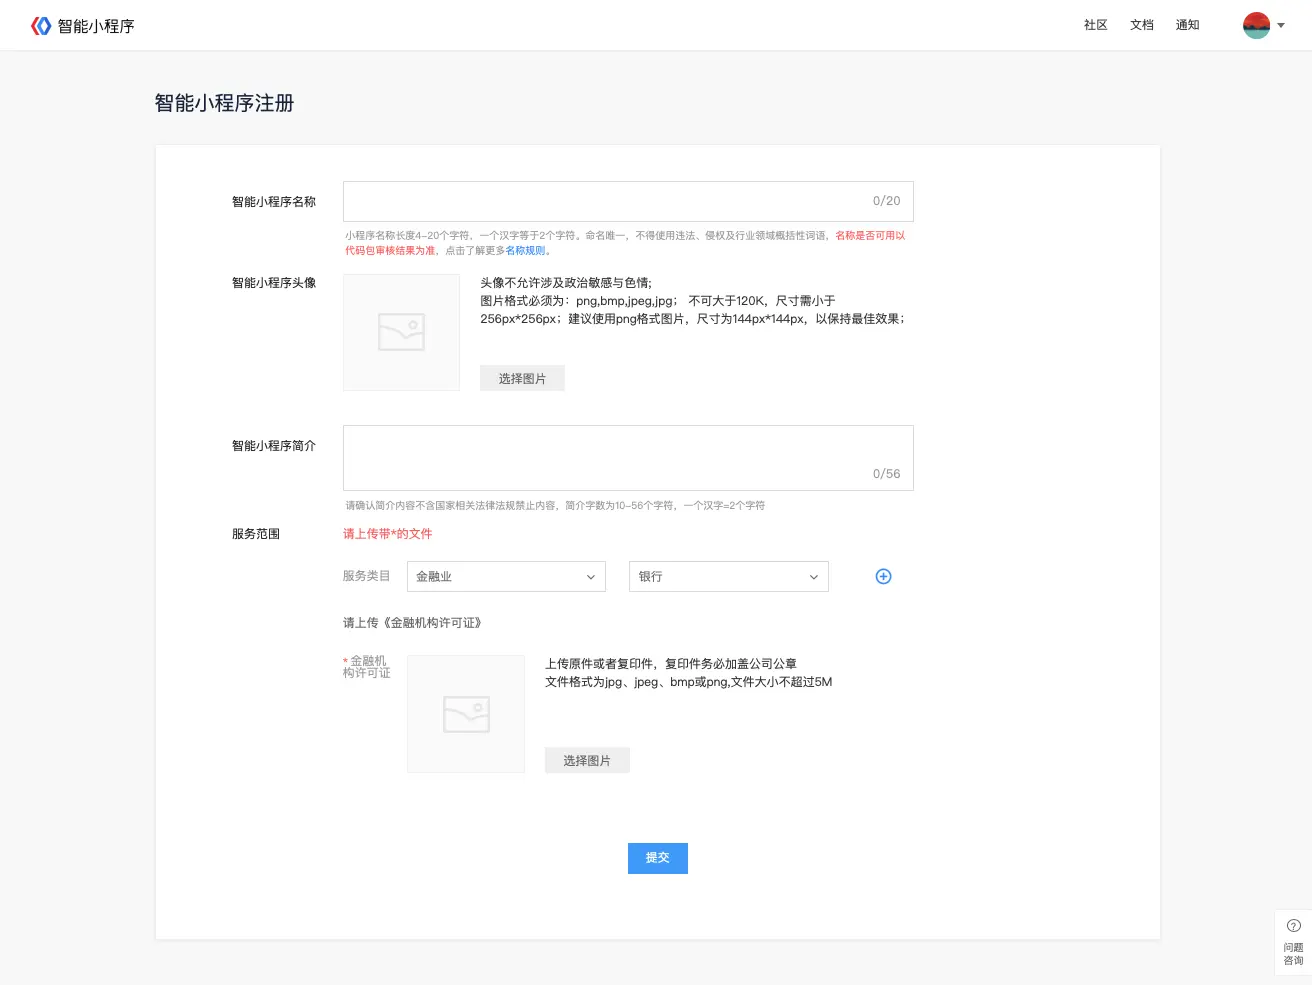Click the 智能小程序 header title text

(96, 26)
